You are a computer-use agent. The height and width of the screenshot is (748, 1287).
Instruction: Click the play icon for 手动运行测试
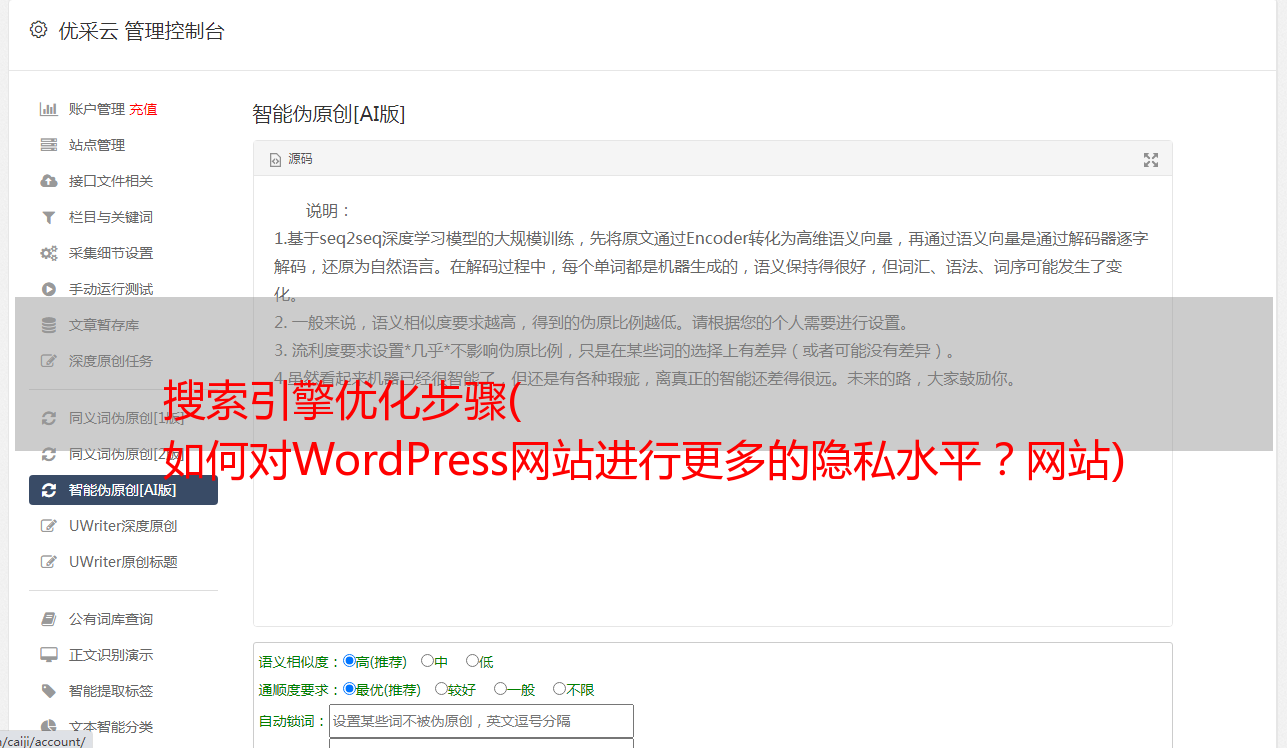pos(48,289)
